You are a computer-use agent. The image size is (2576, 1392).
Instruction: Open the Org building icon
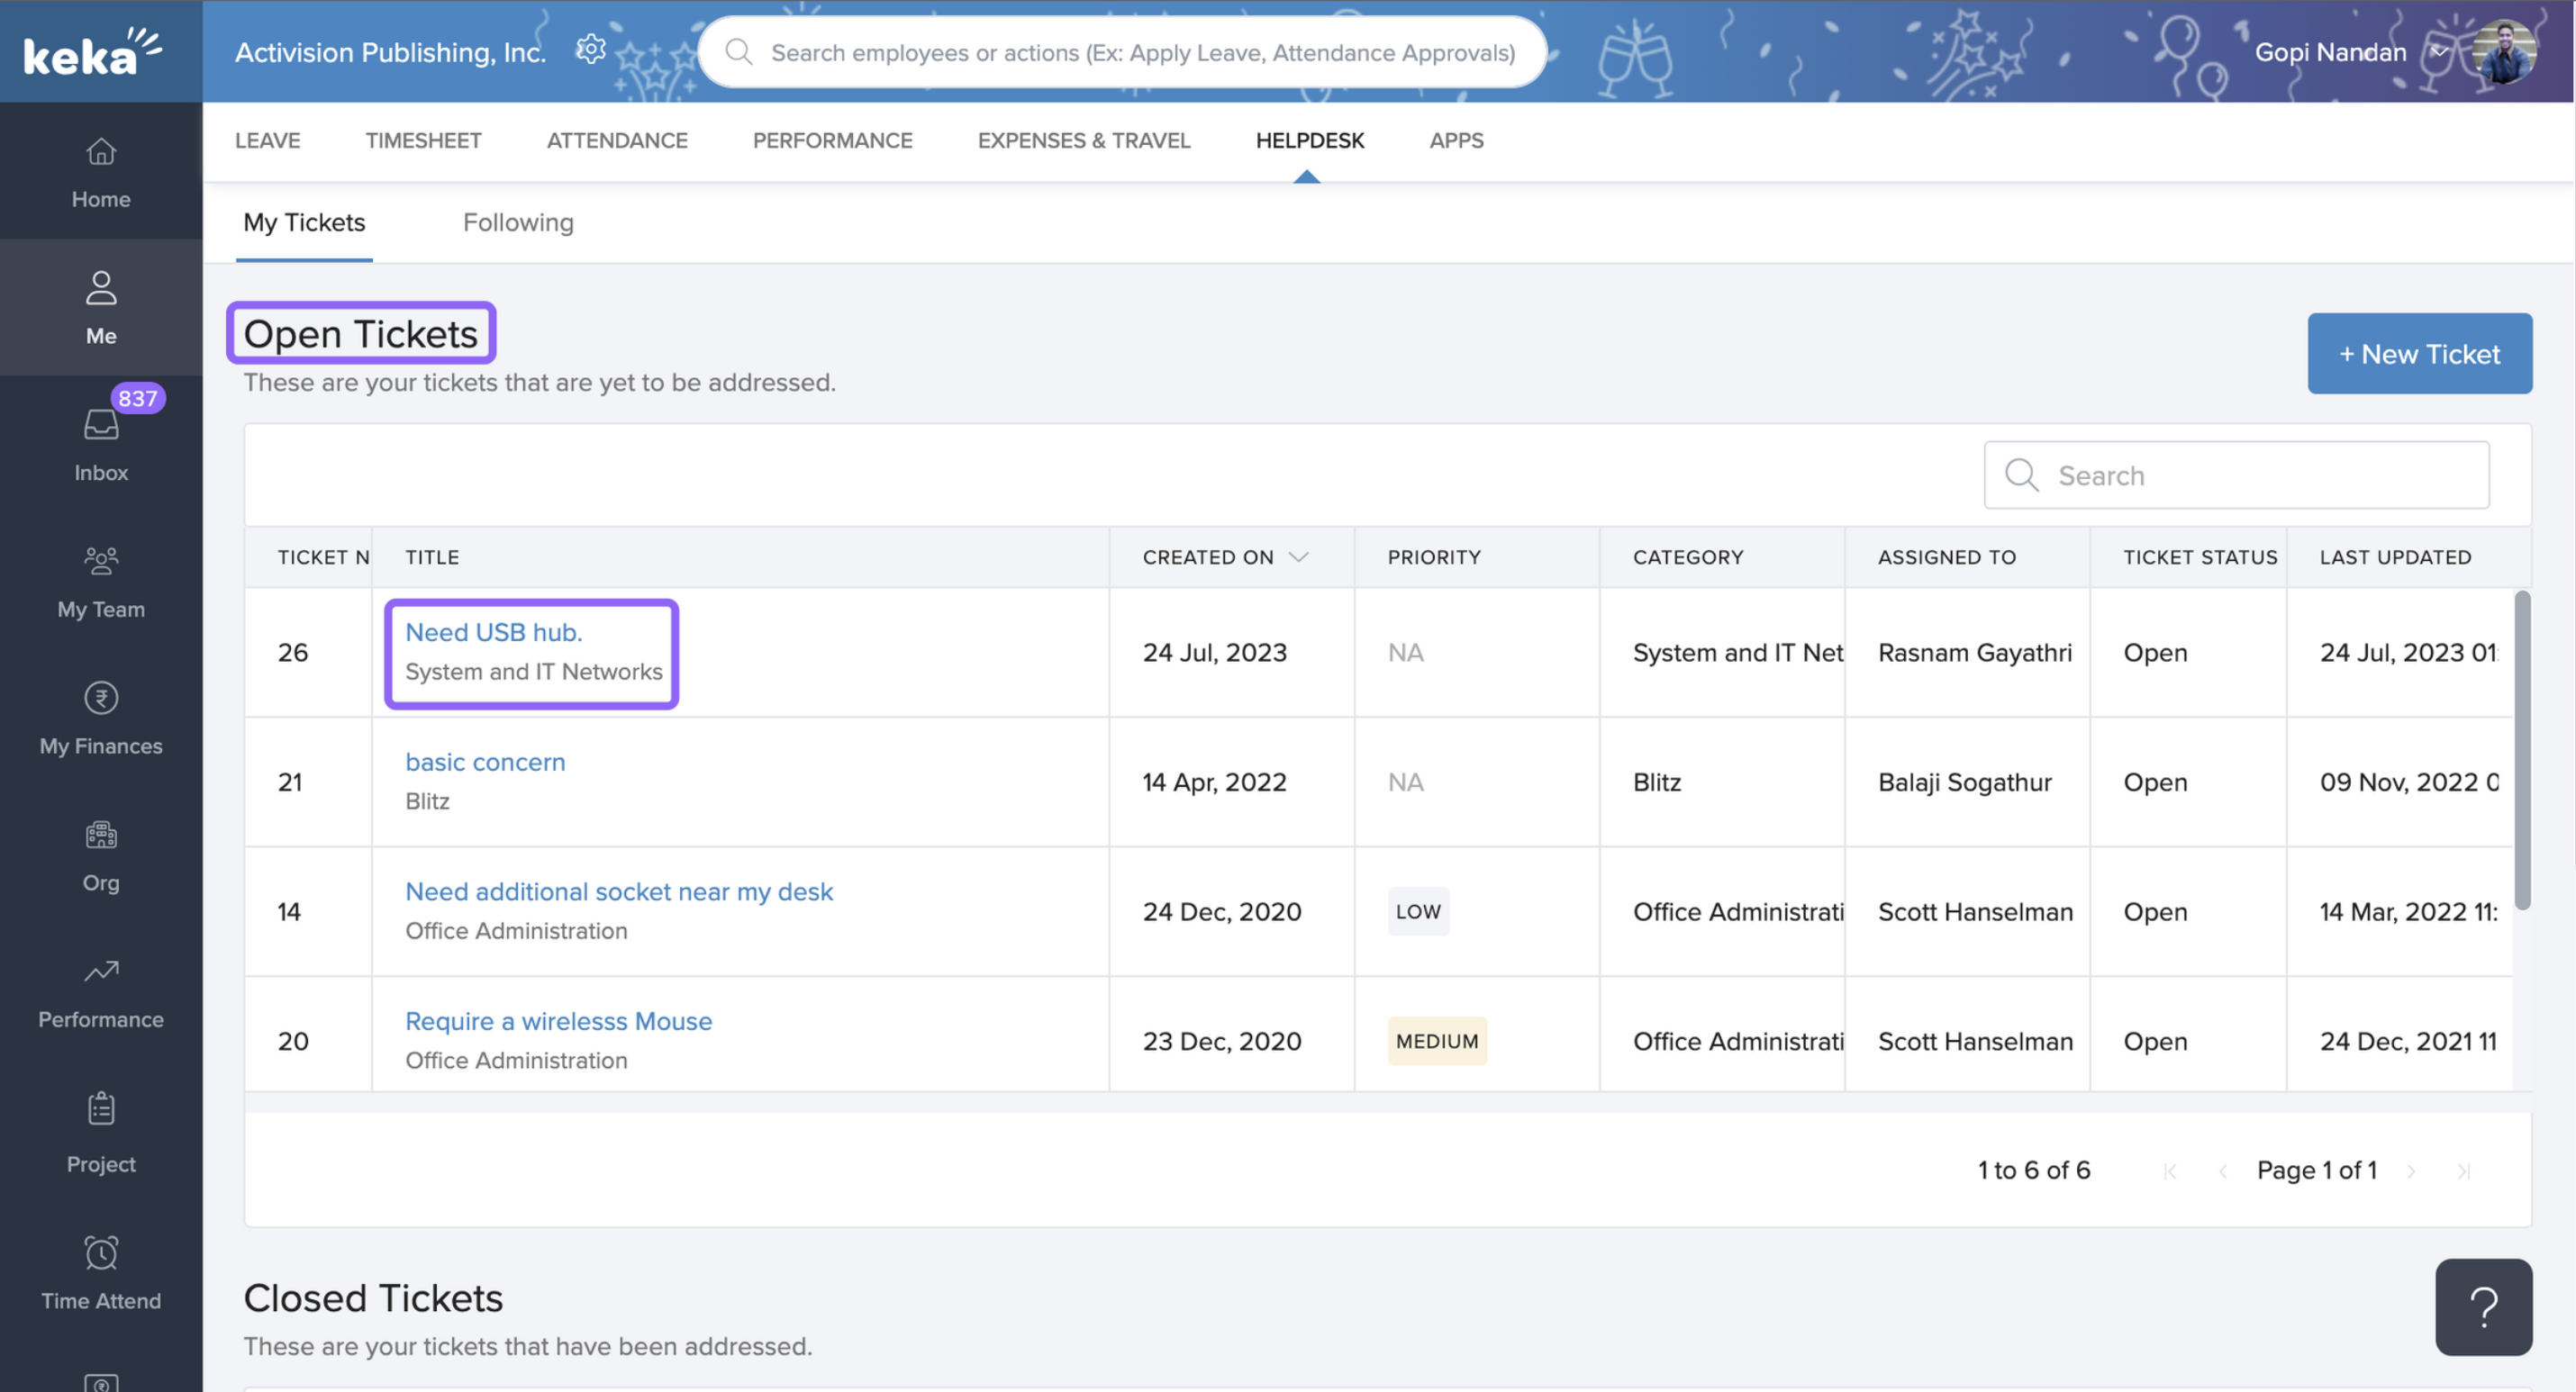[x=101, y=835]
